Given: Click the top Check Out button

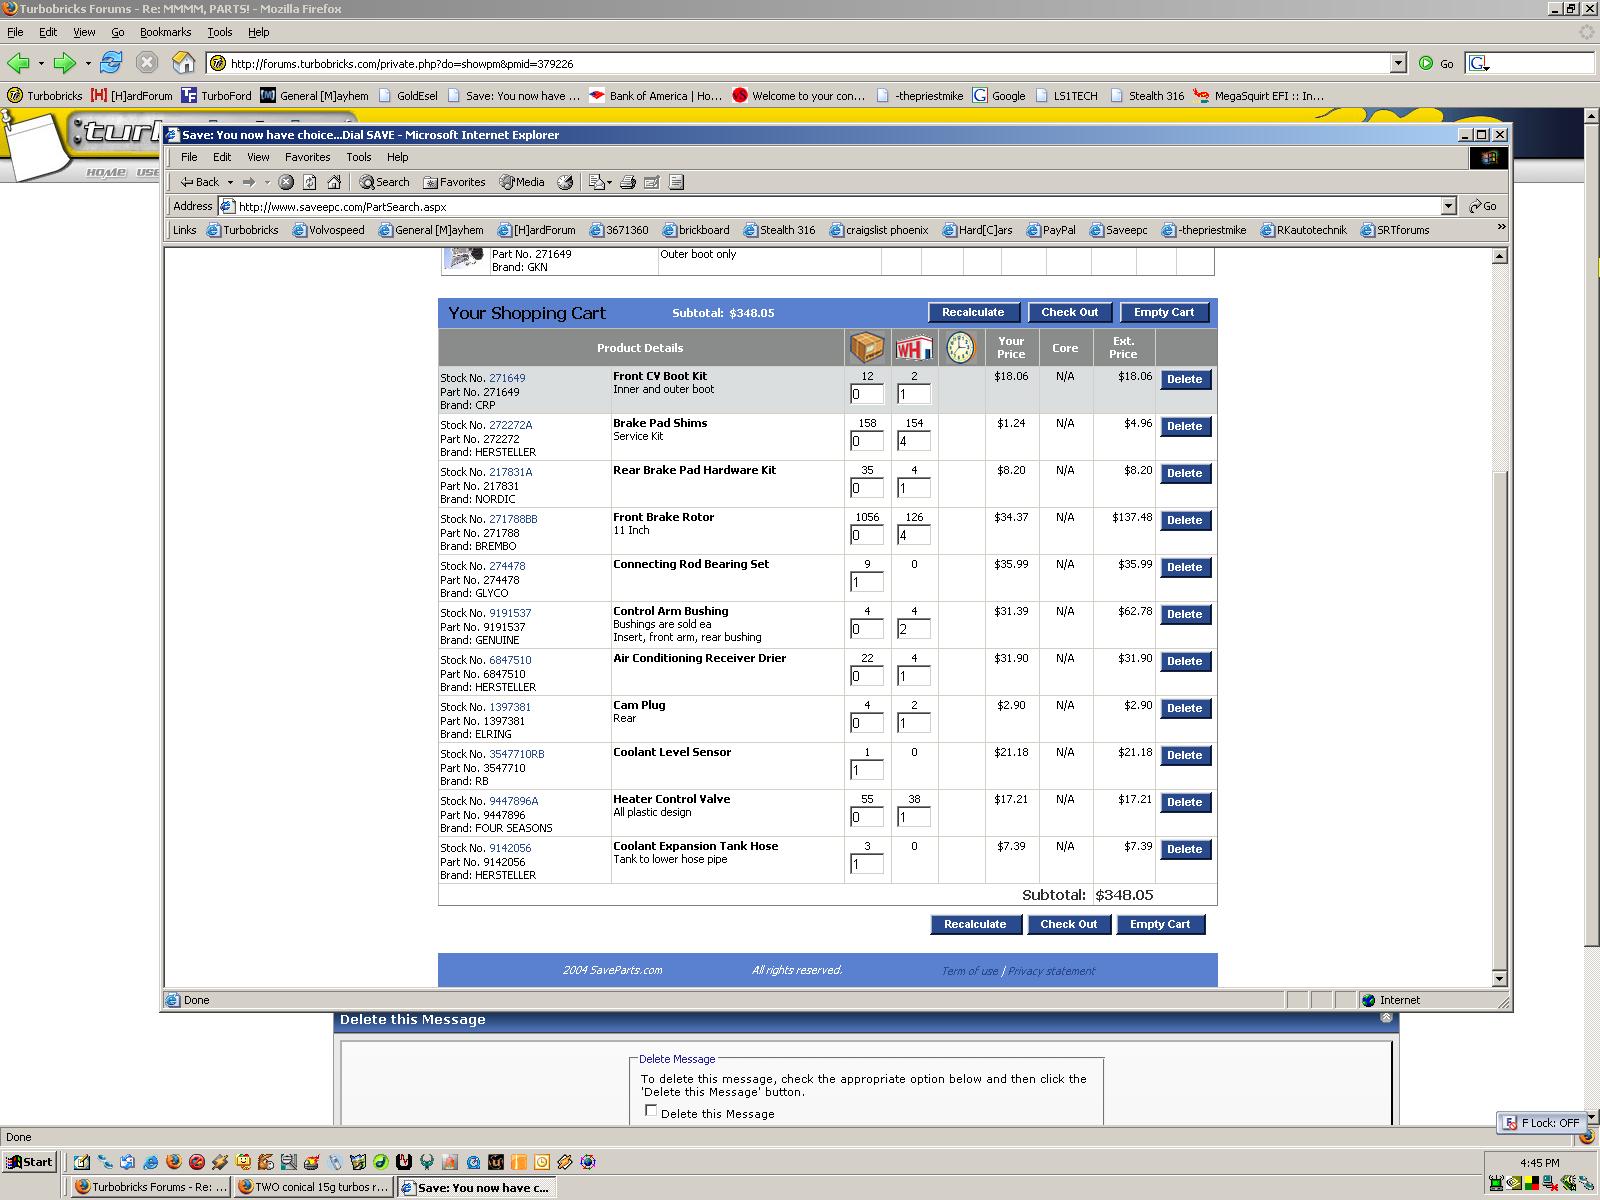Looking at the screenshot, I should pos(1069,312).
